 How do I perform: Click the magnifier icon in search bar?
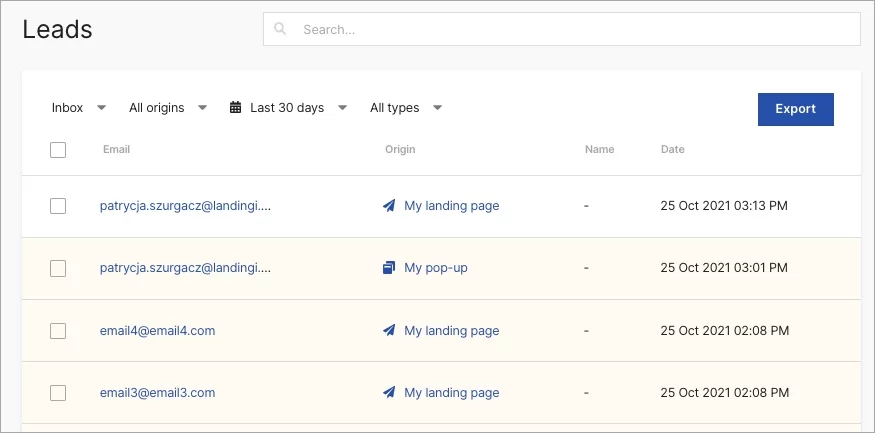tap(281, 30)
